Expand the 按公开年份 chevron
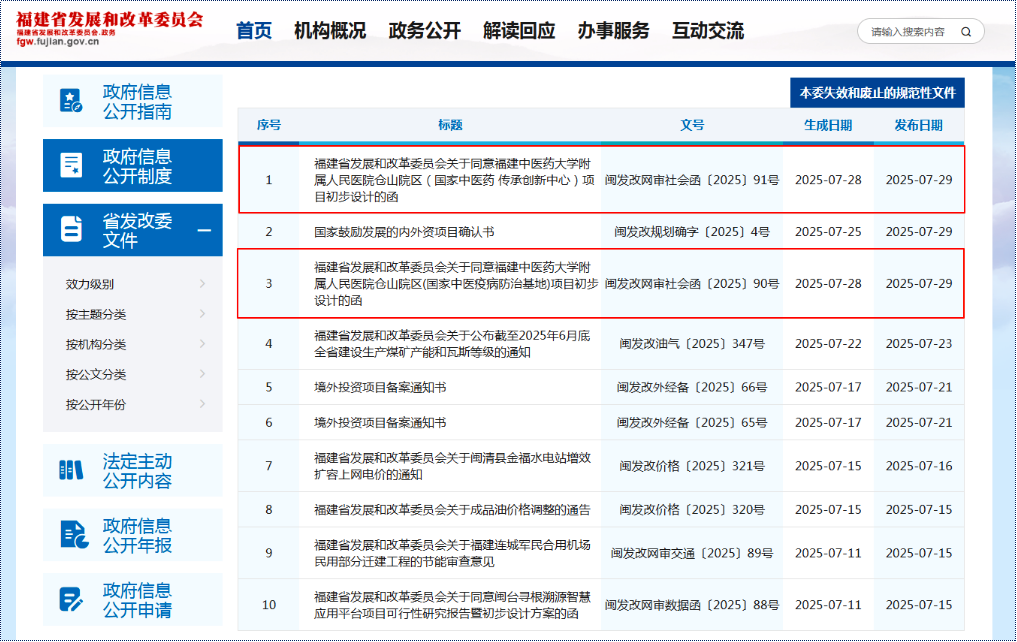Image resolution: width=1017 pixels, height=642 pixels. coord(203,404)
